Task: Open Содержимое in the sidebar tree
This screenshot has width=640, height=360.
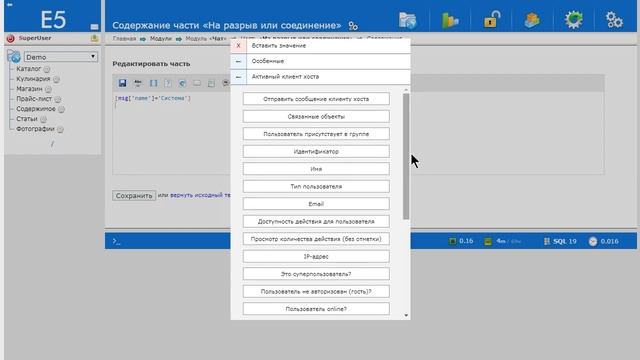Action: tap(36, 109)
